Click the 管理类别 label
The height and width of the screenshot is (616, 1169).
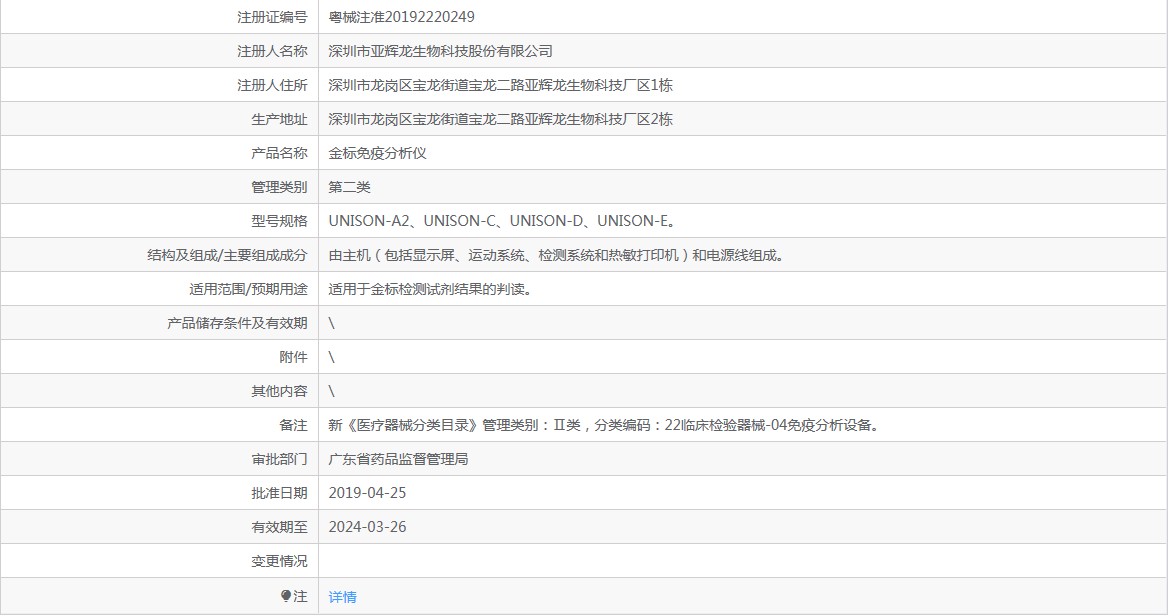[x=279, y=187]
